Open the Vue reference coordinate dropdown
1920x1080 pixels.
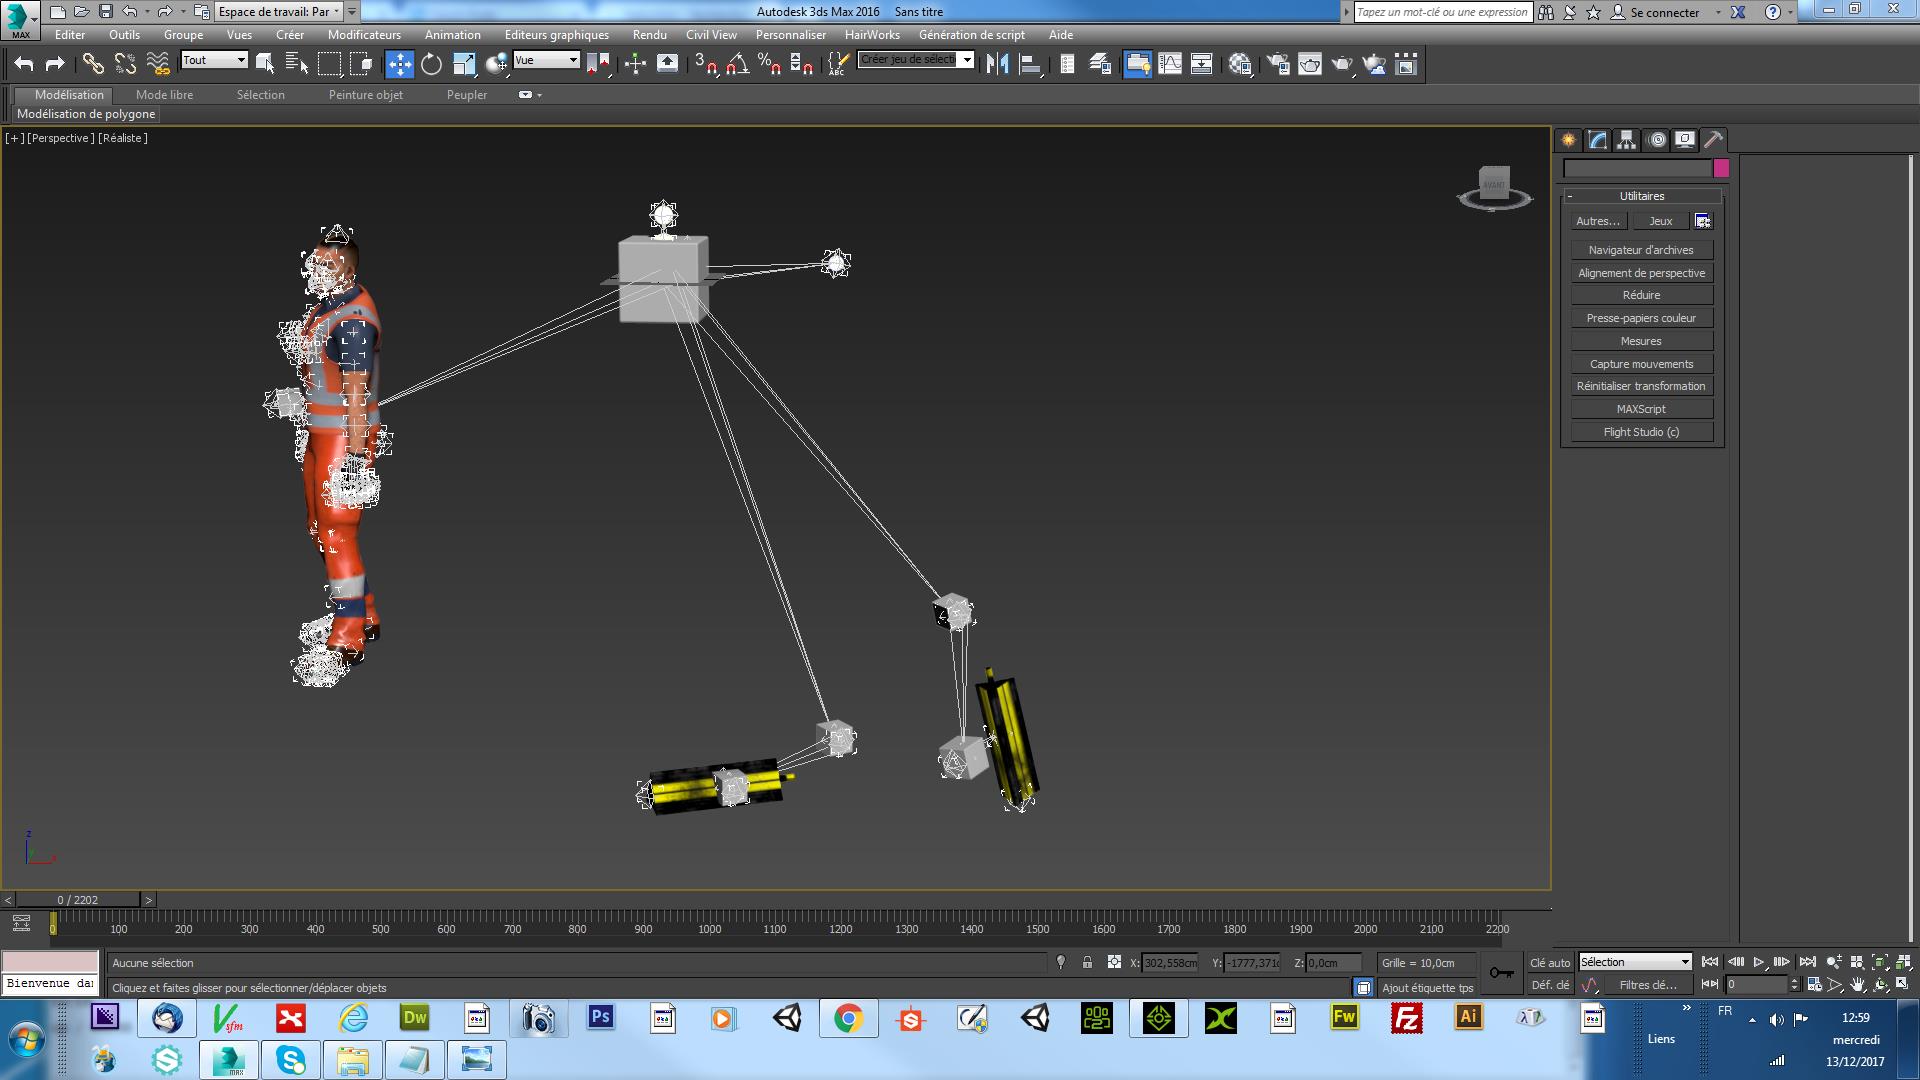pos(546,60)
